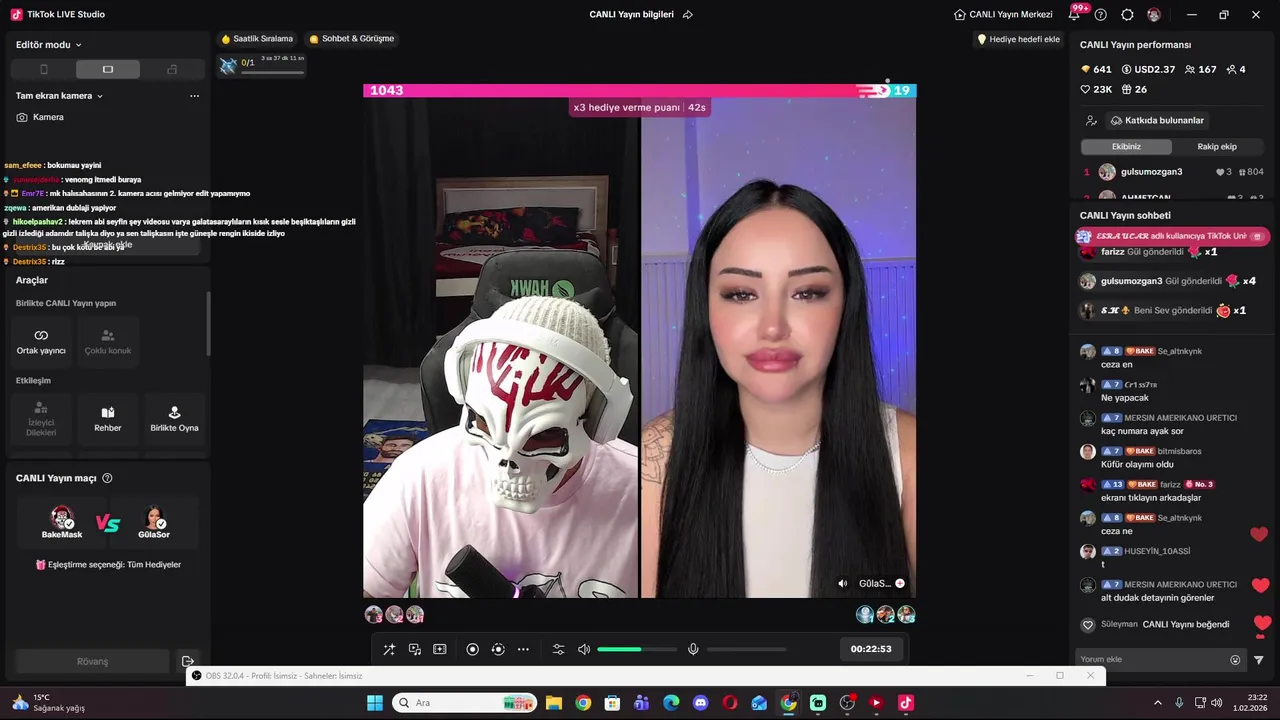Mute GülaS opponent audio speaker icon
Screen dimensions: 1280x720
point(842,584)
